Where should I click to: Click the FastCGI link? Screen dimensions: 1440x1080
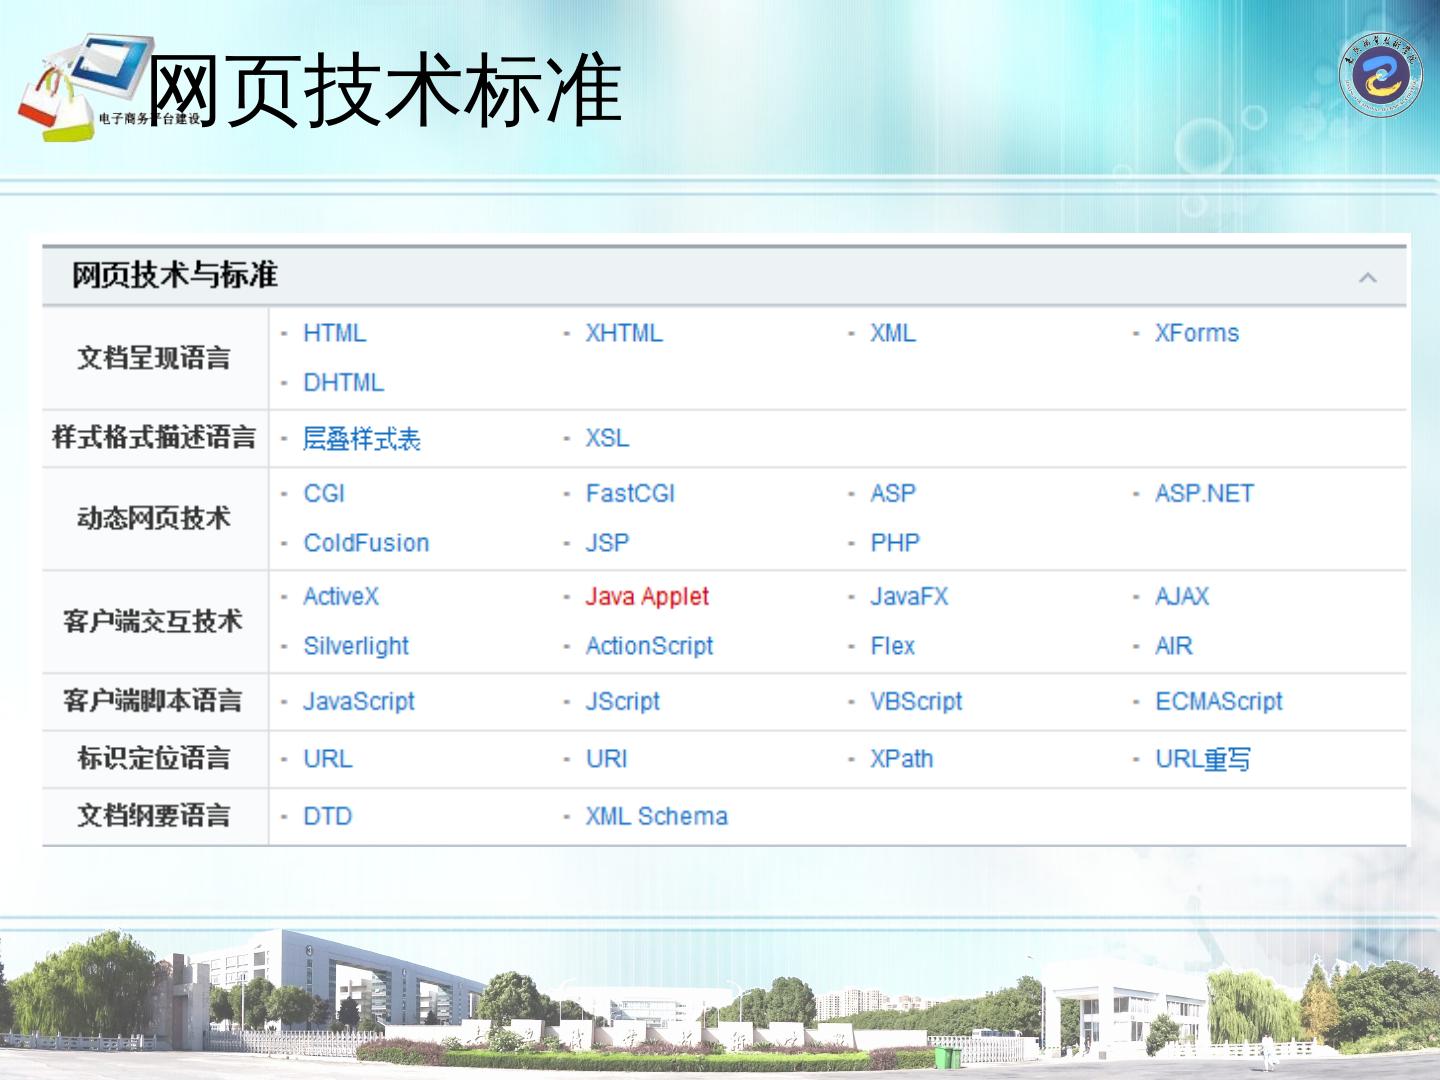tap(630, 493)
